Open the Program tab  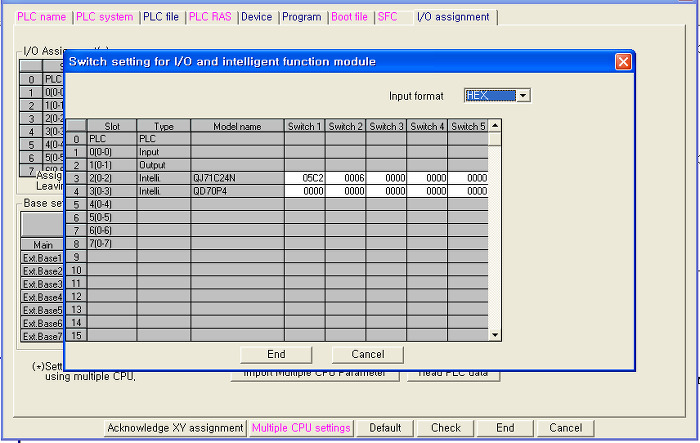click(x=302, y=17)
